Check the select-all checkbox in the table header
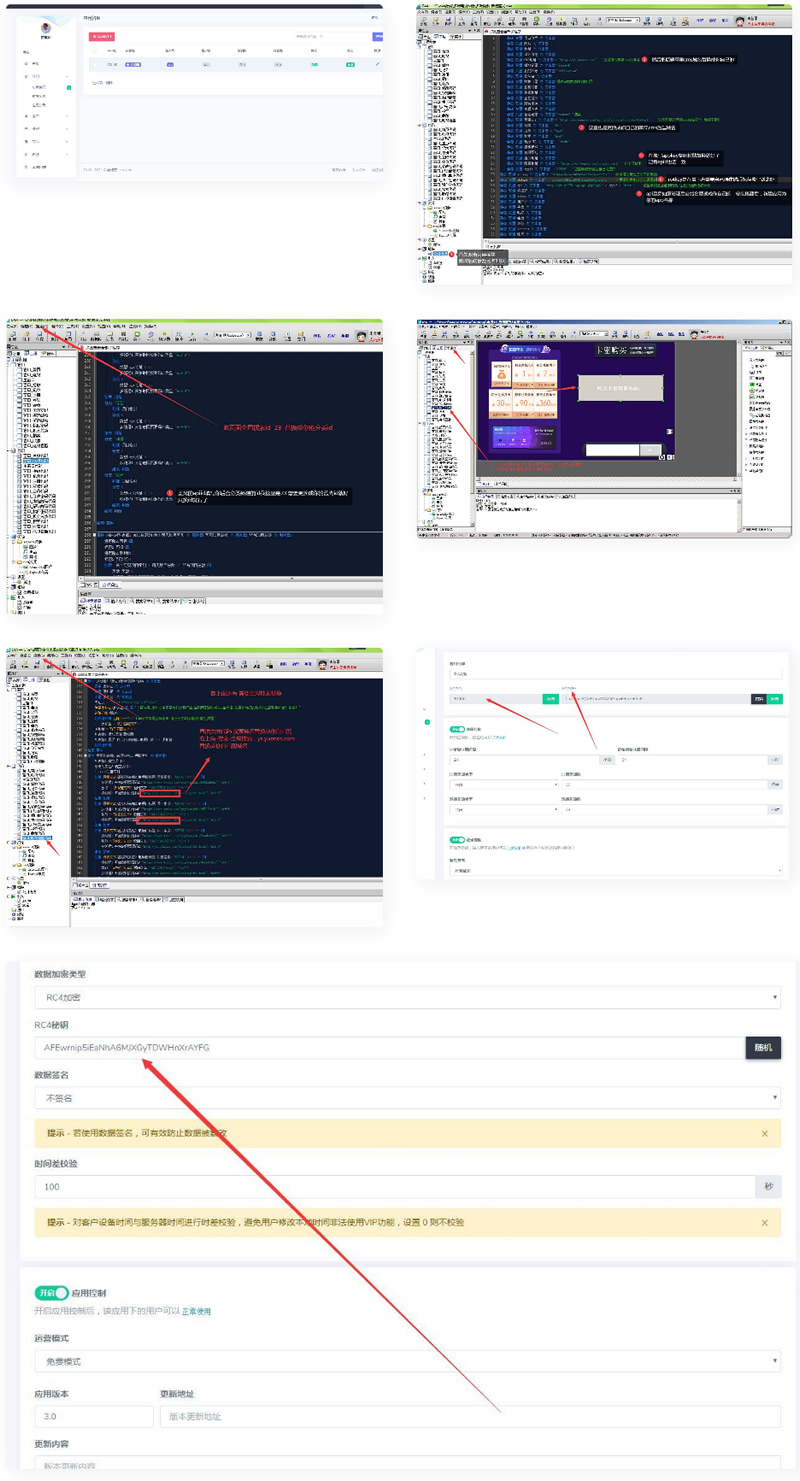This screenshot has height=1481, width=800. 93,50
